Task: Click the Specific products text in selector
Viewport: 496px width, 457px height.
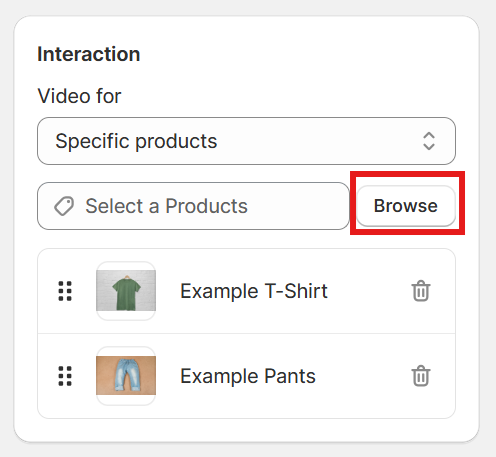Action: [136, 141]
